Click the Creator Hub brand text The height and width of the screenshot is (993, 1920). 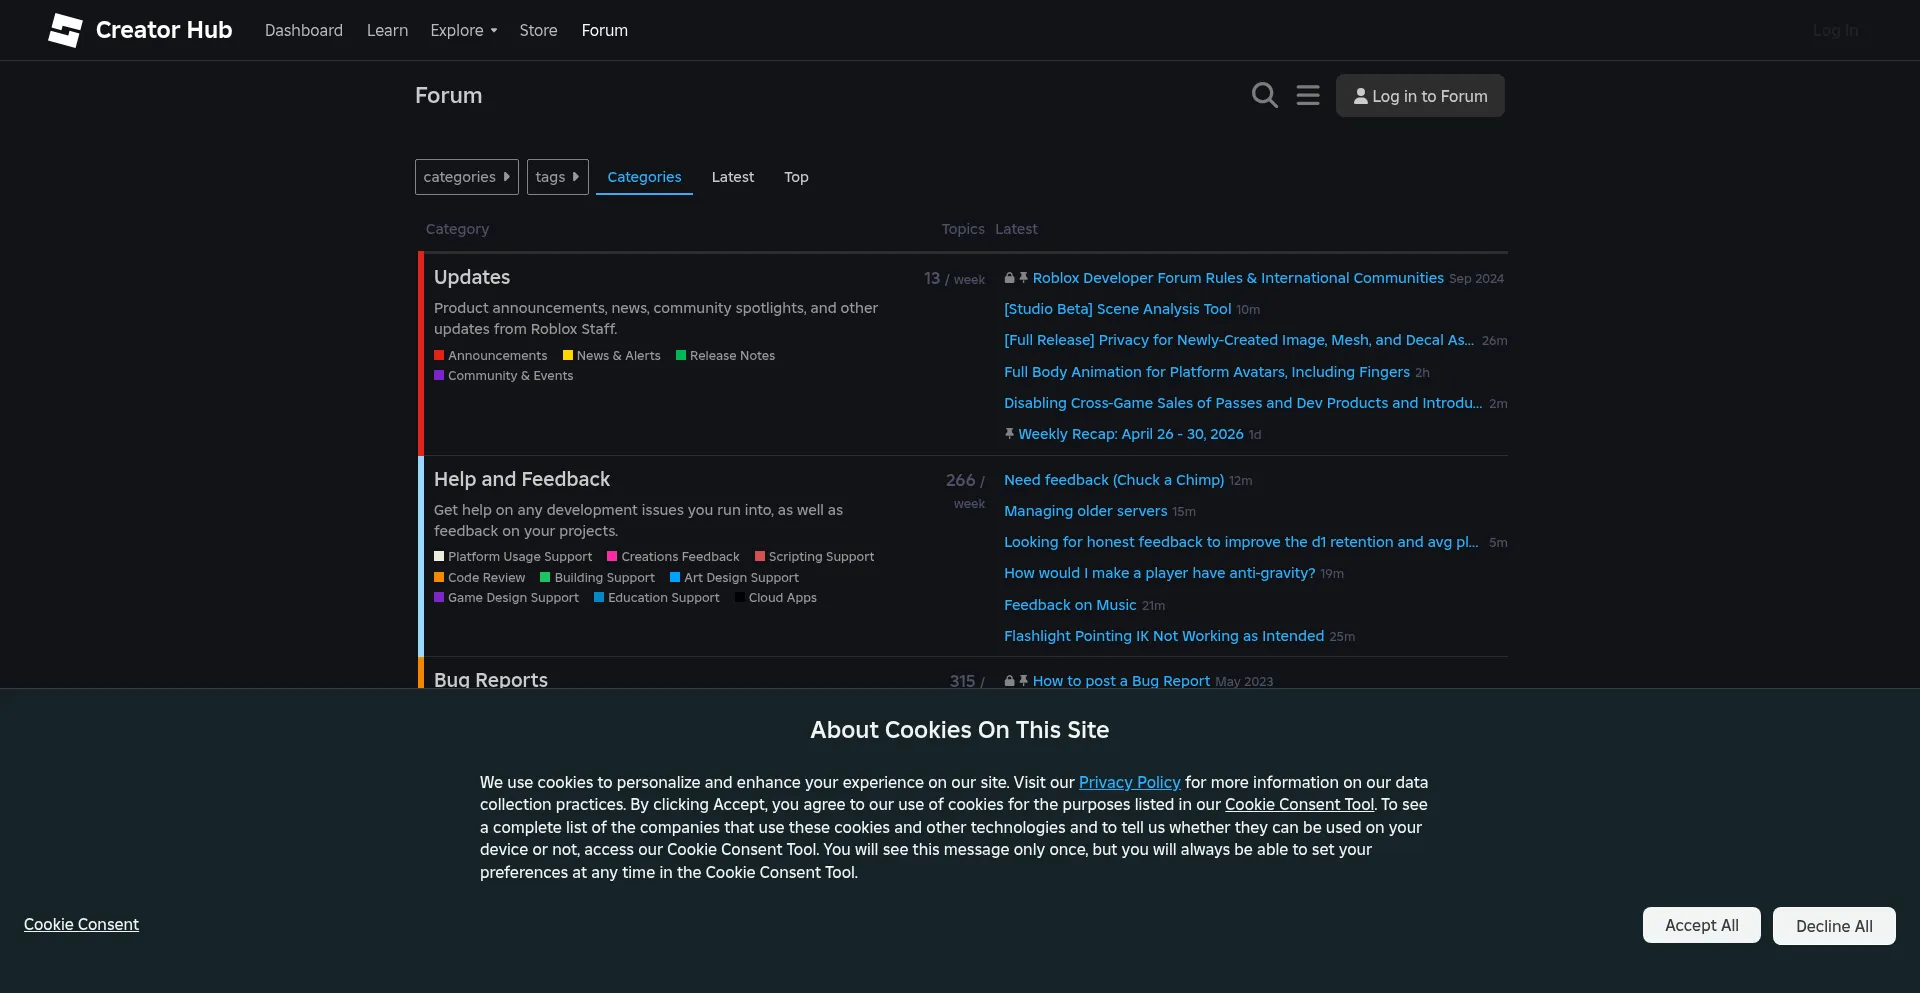[x=164, y=30]
